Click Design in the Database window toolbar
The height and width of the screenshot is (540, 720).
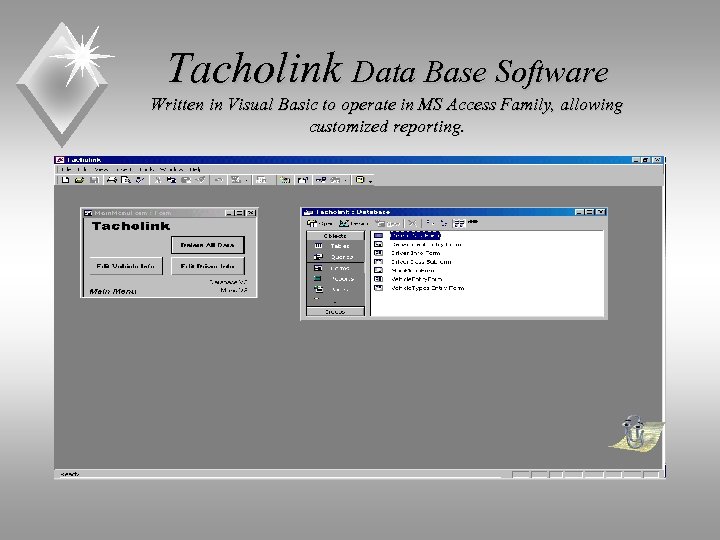coord(354,223)
